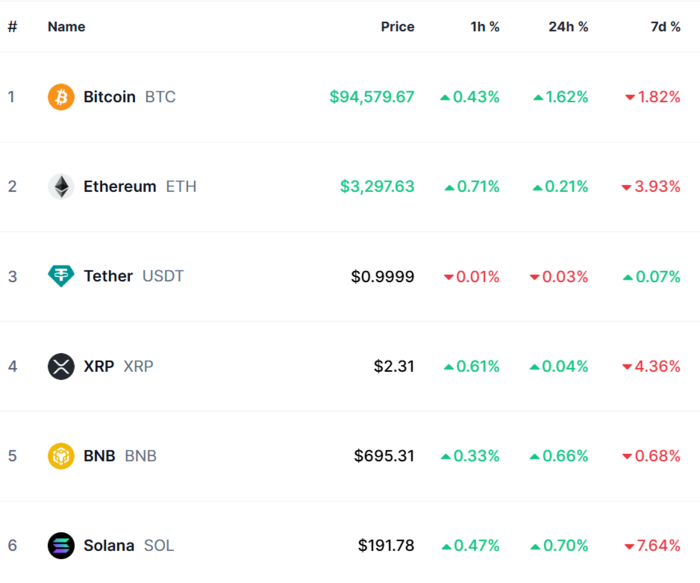Click Bitcoin's $94,579.67 price
The image size is (700, 583).
[x=372, y=97]
